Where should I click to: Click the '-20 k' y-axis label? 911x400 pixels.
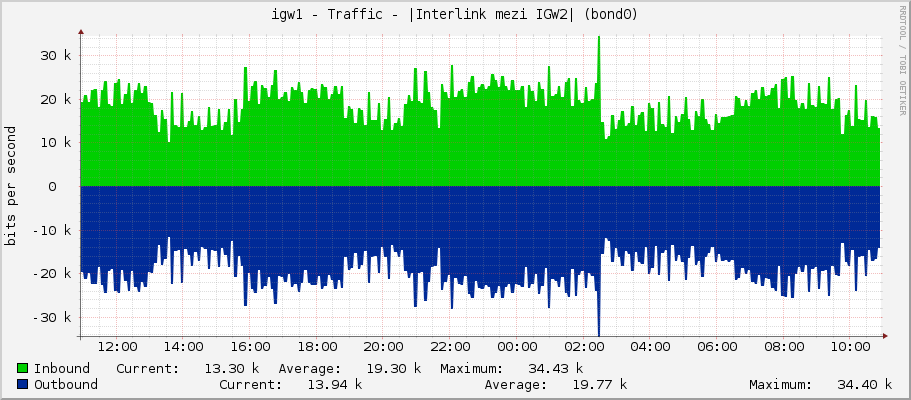52,274
